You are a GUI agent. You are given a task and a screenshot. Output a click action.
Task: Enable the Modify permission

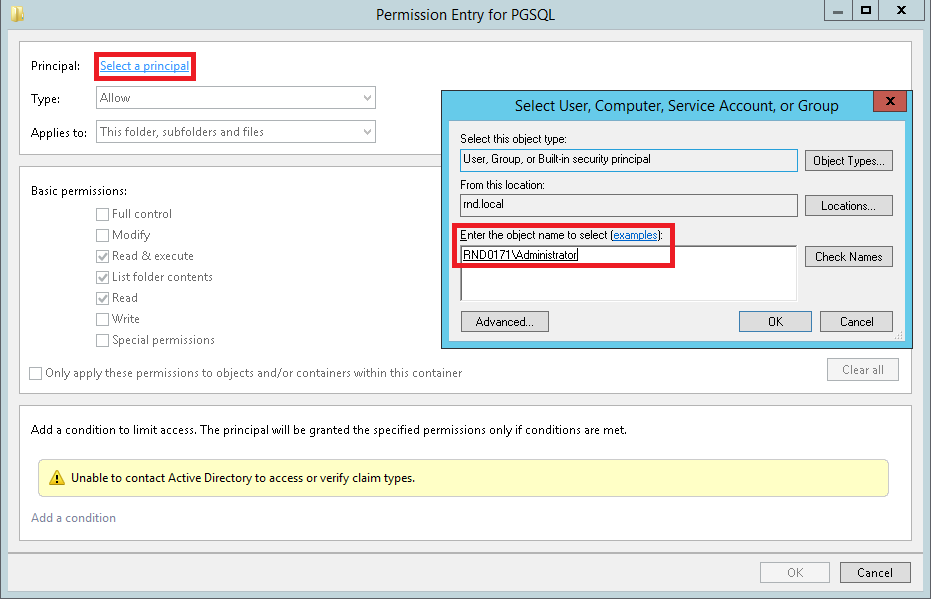(102, 234)
